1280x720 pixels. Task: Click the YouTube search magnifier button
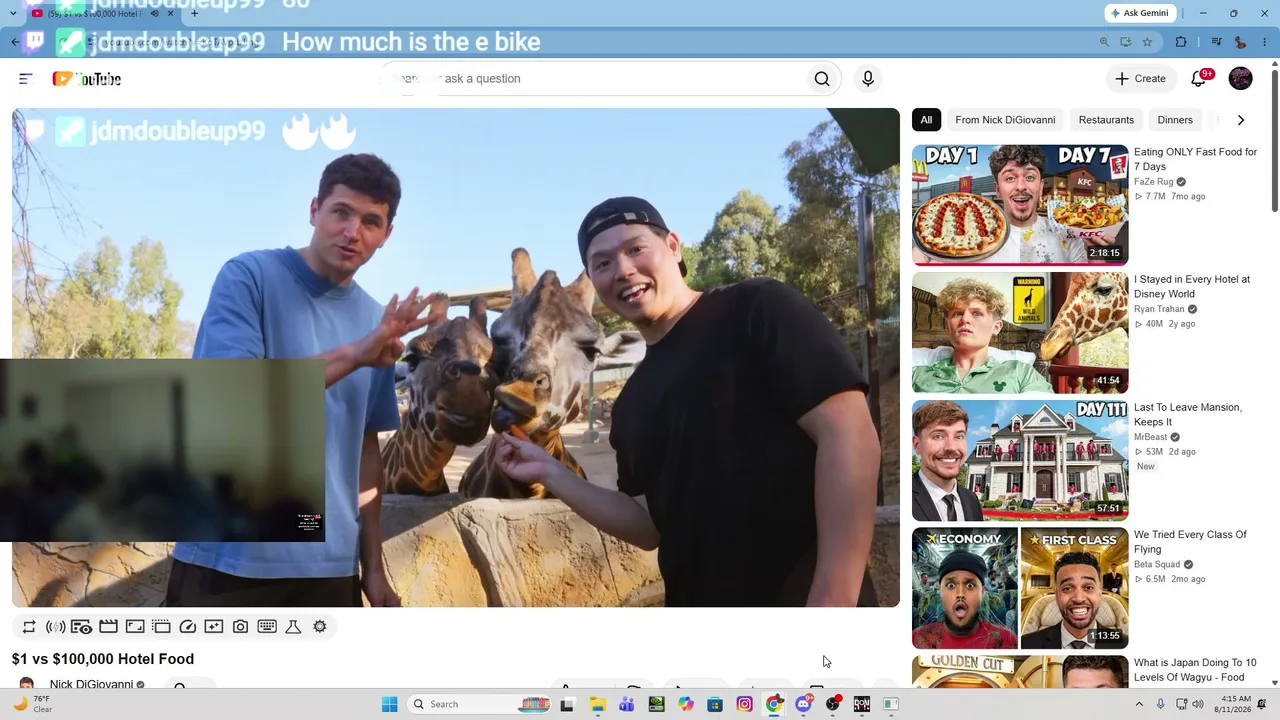[822, 79]
